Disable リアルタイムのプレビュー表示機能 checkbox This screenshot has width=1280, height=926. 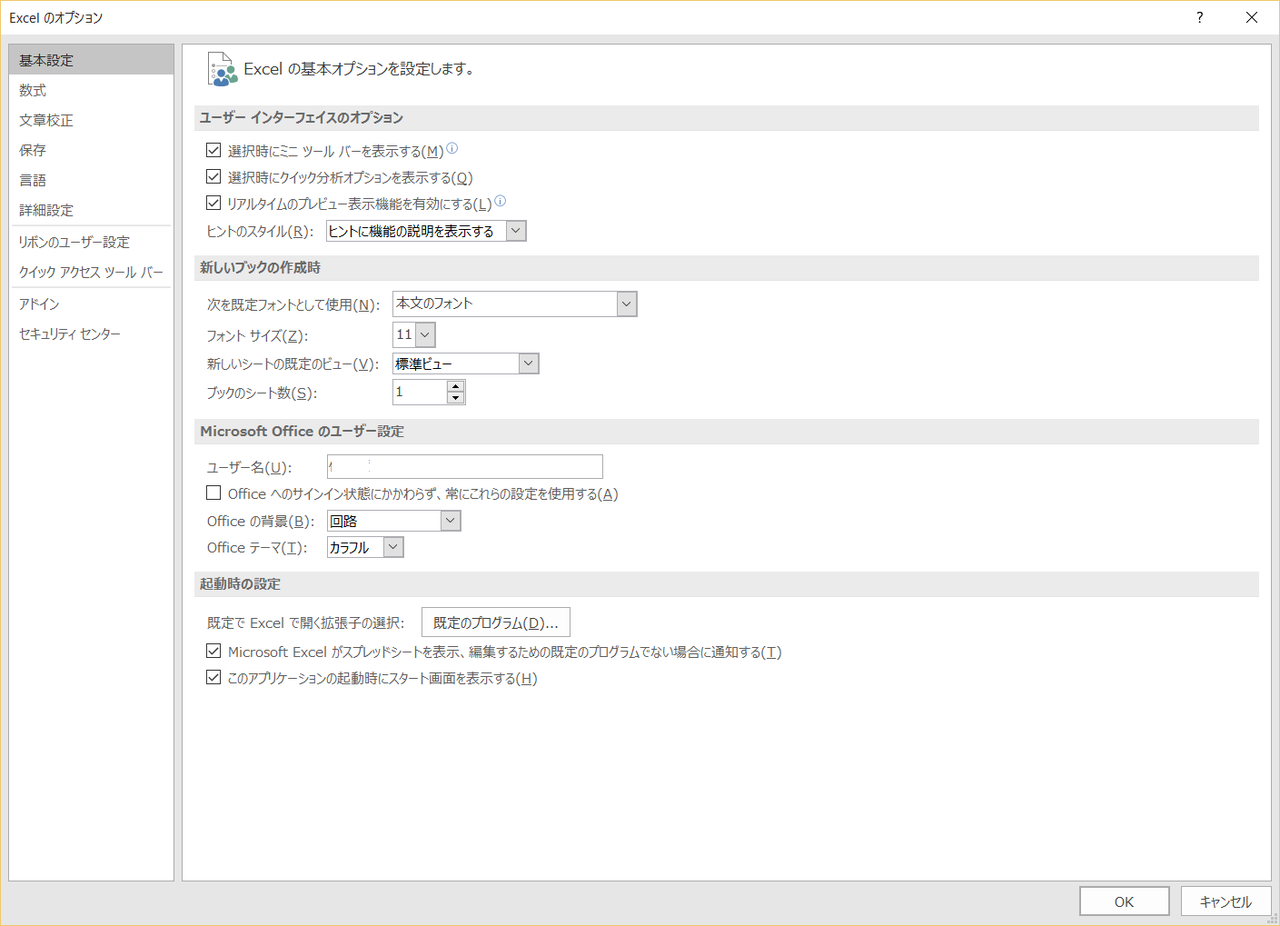tap(212, 203)
